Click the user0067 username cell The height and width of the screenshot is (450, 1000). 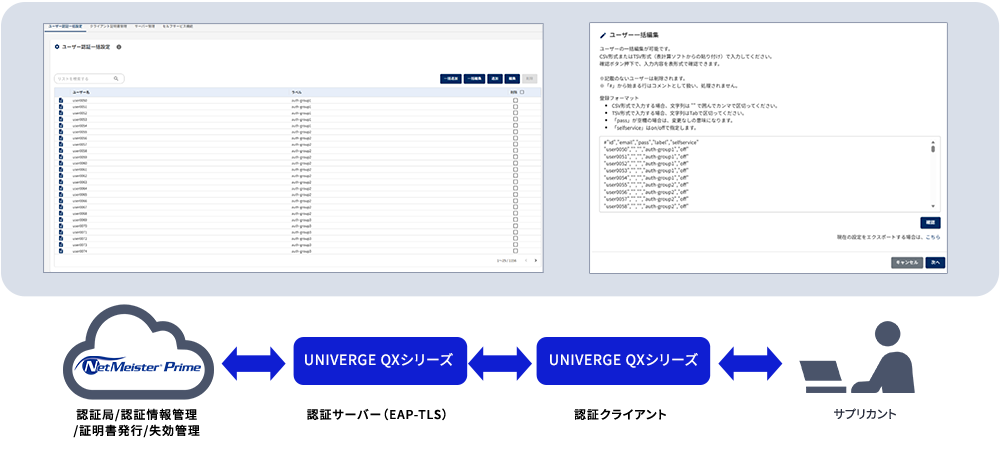(80, 207)
